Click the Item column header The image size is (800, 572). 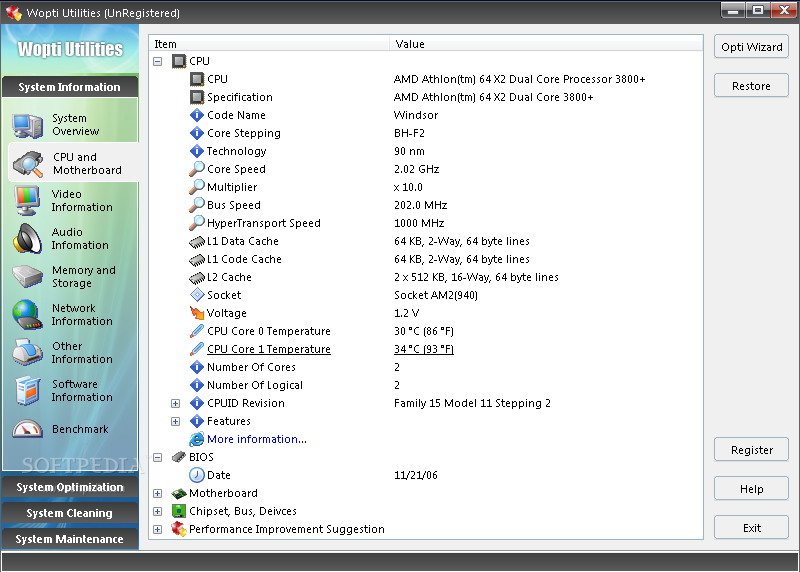coord(269,44)
